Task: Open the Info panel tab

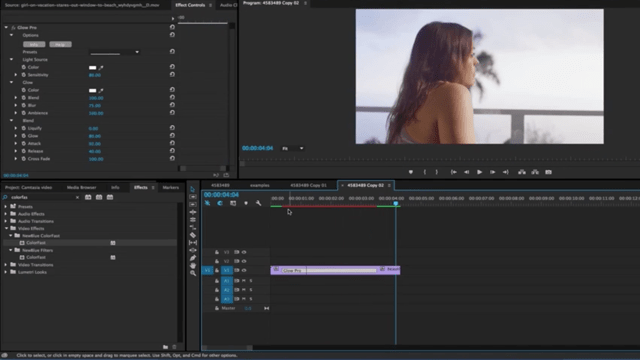Action: [115, 187]
